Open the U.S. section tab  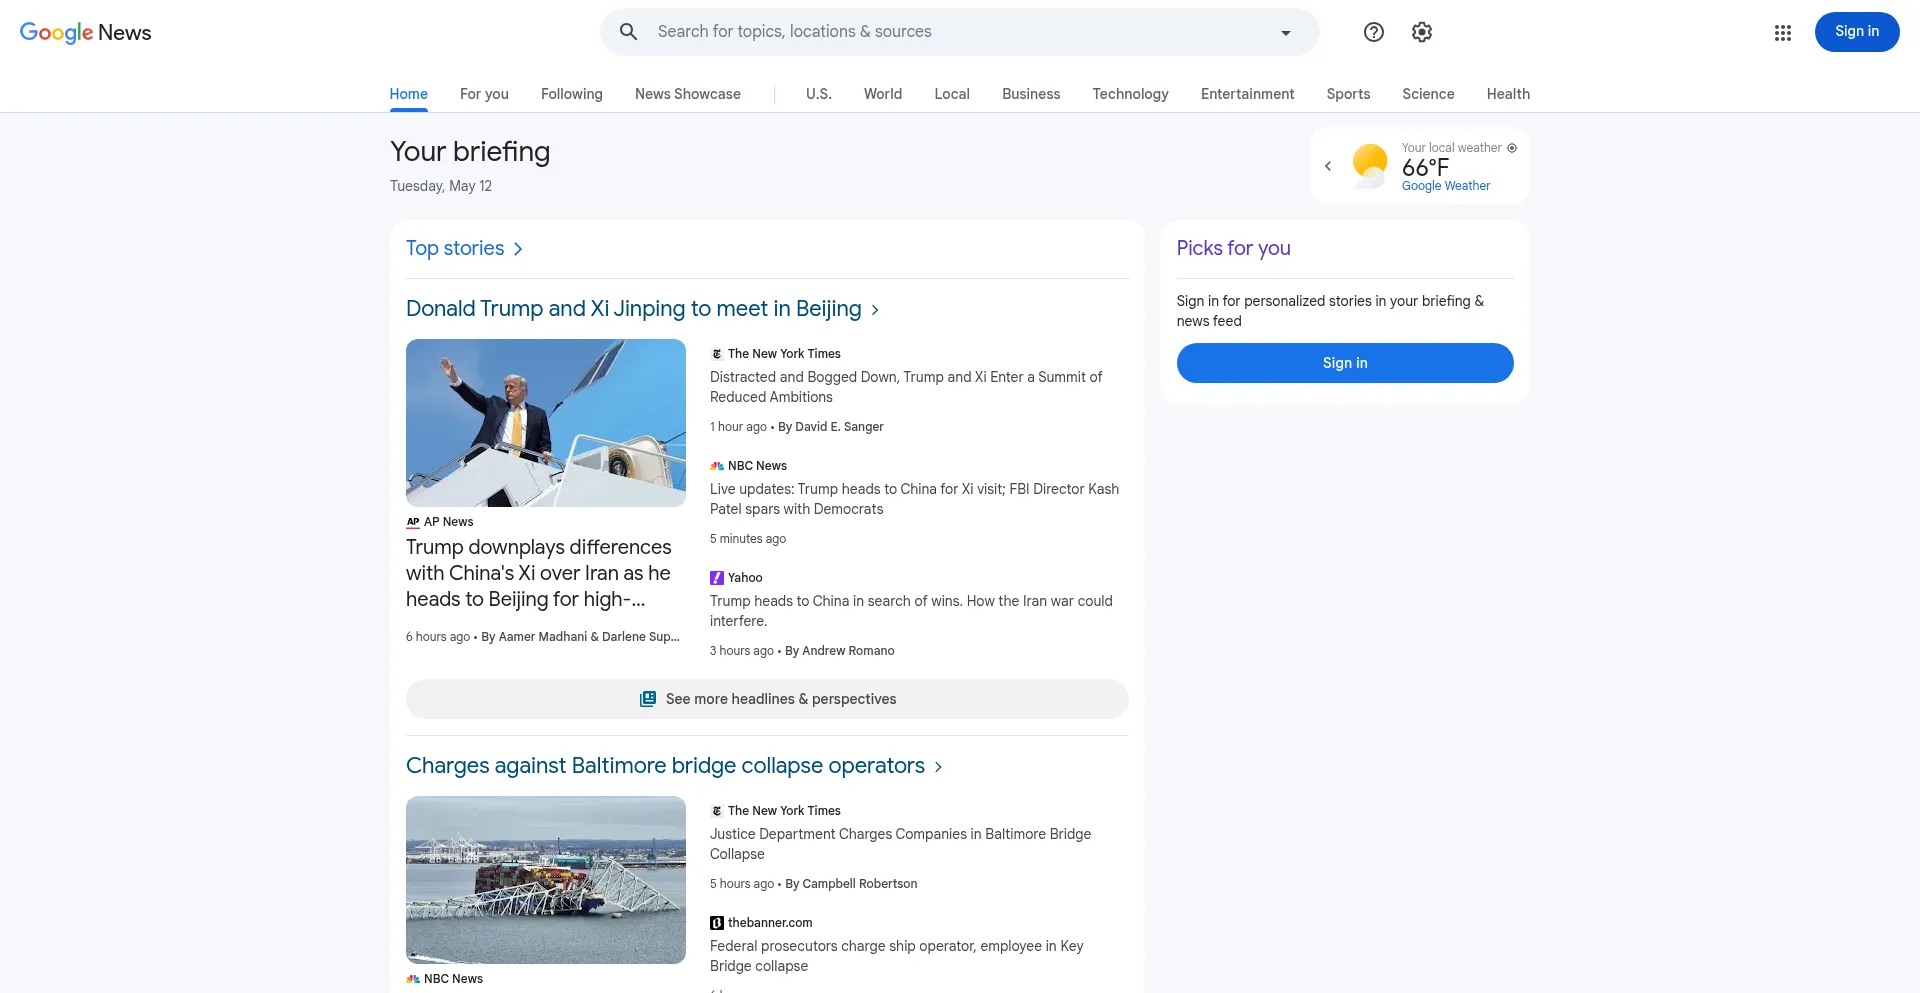pos(819,94)
